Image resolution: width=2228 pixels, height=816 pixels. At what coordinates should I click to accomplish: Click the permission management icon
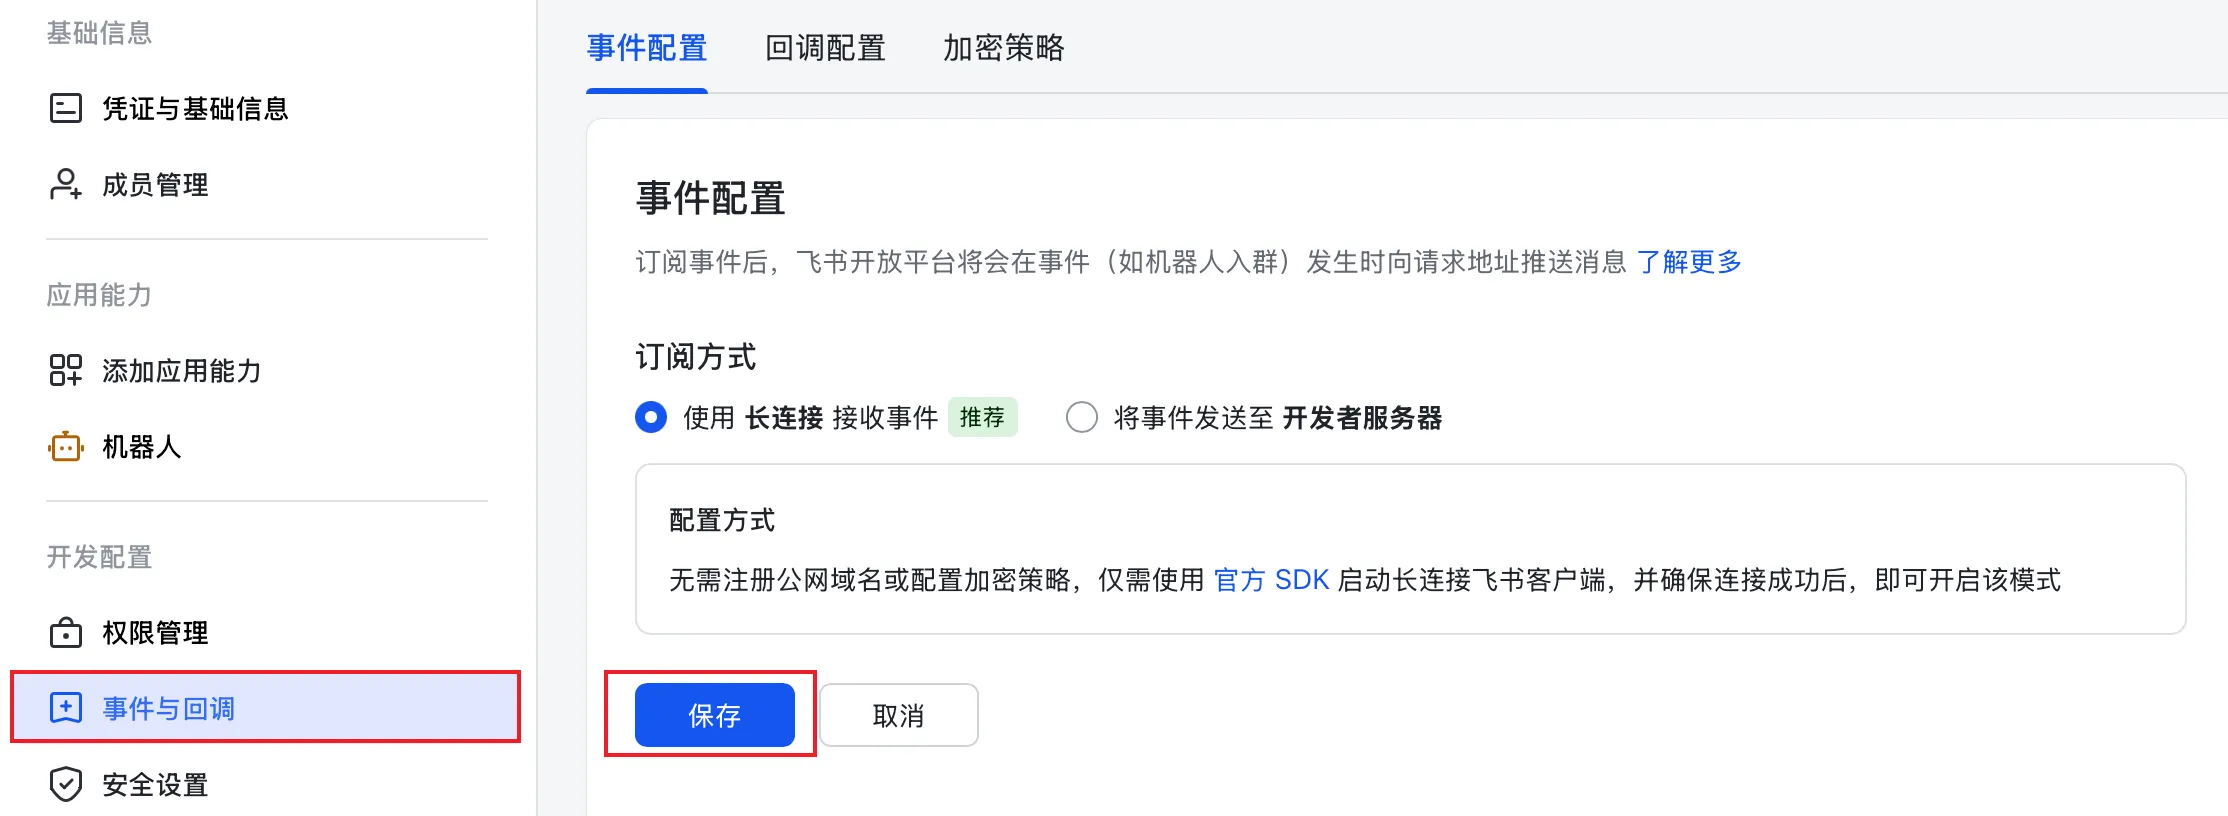click(66, 633)
